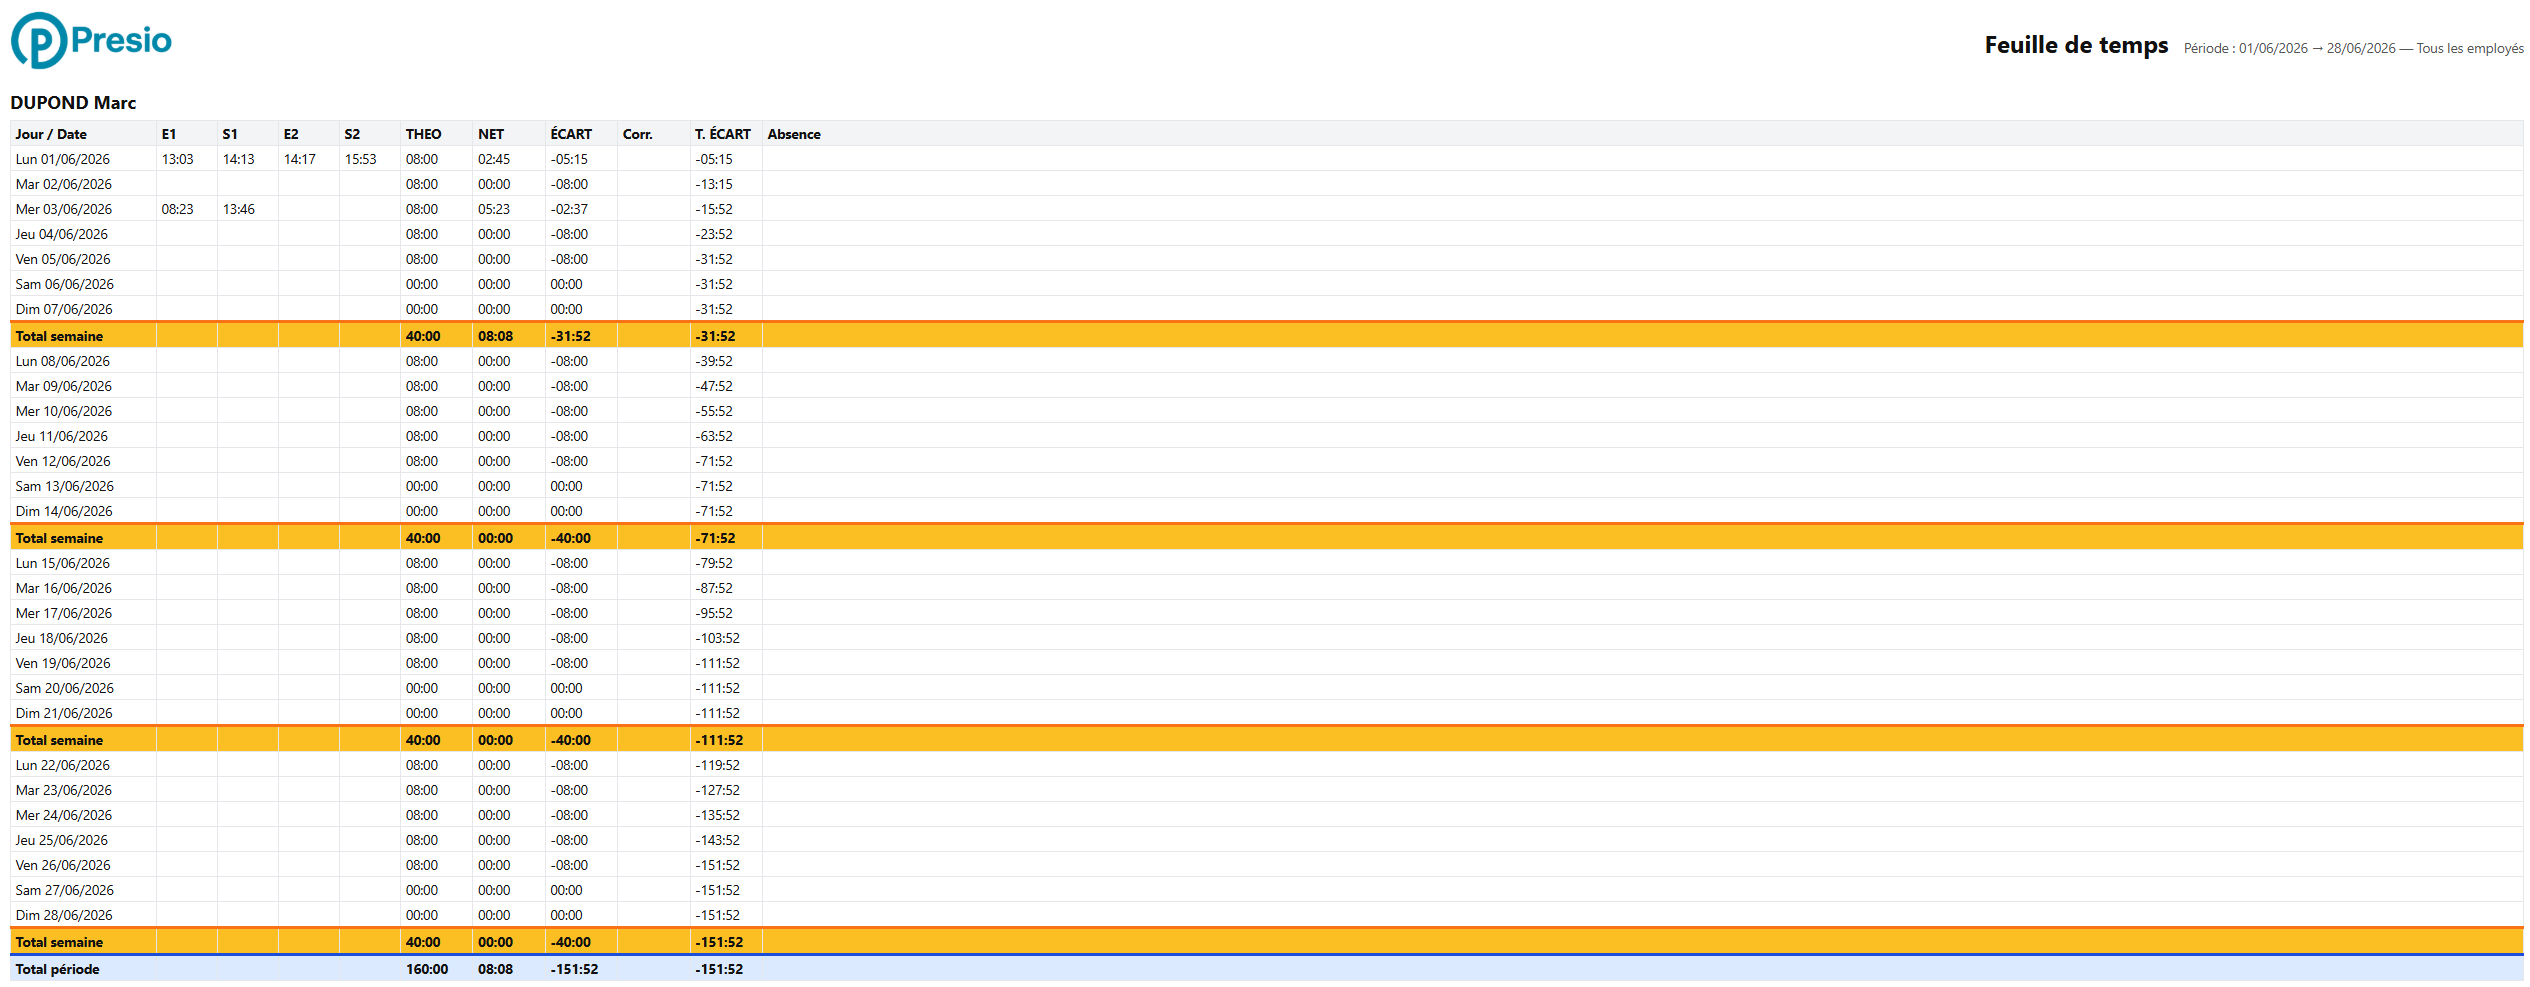
Task: Click the Mer 03/06/2026 row label
Action: (64, 209)
